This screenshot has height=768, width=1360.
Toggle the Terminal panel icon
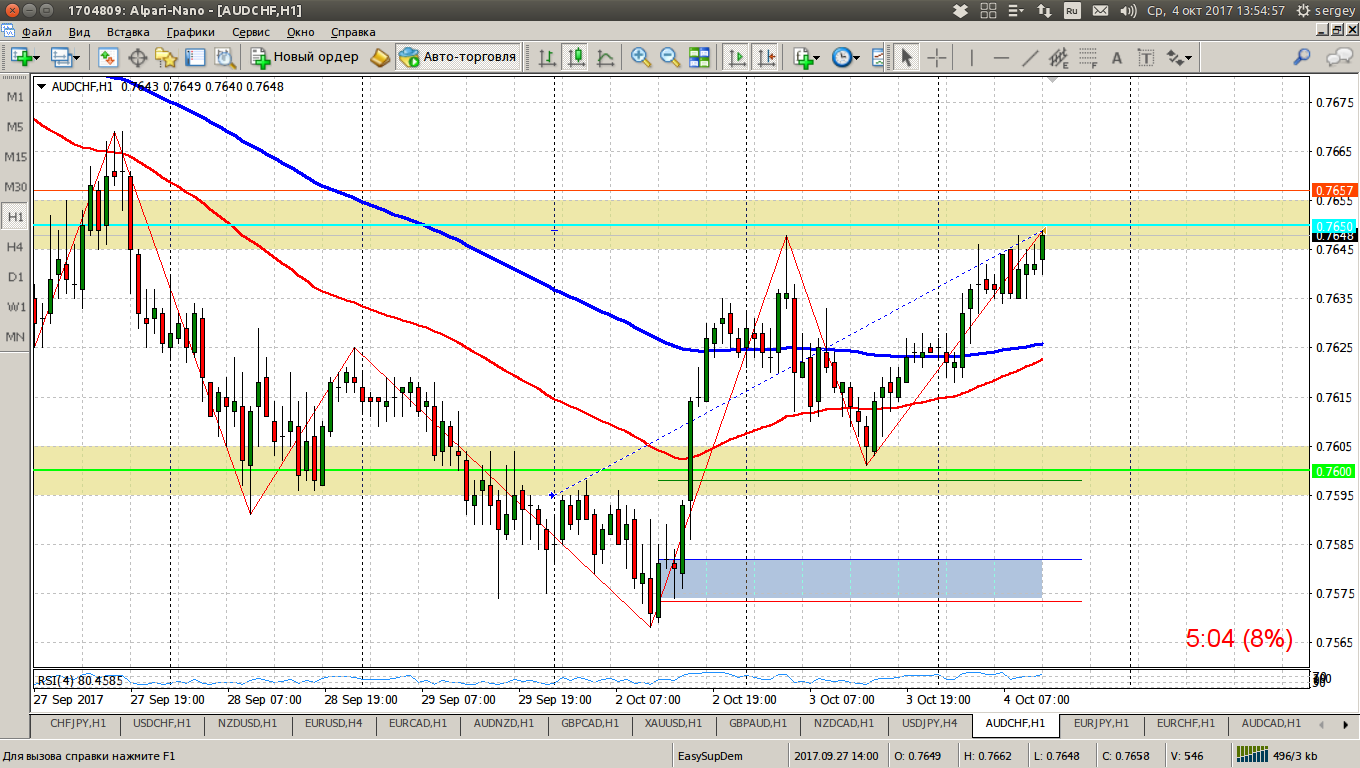click(x=196, y=57)
